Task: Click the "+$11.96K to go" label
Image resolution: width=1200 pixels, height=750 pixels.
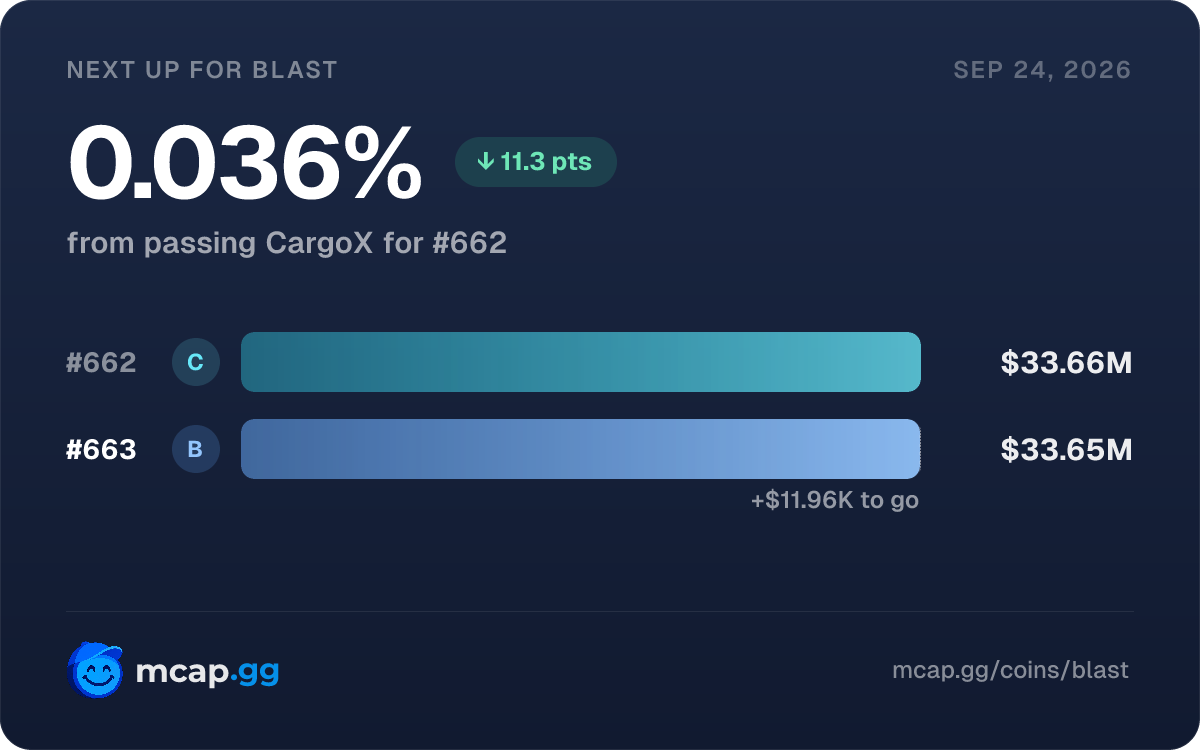Action: (x=835, y=500)
